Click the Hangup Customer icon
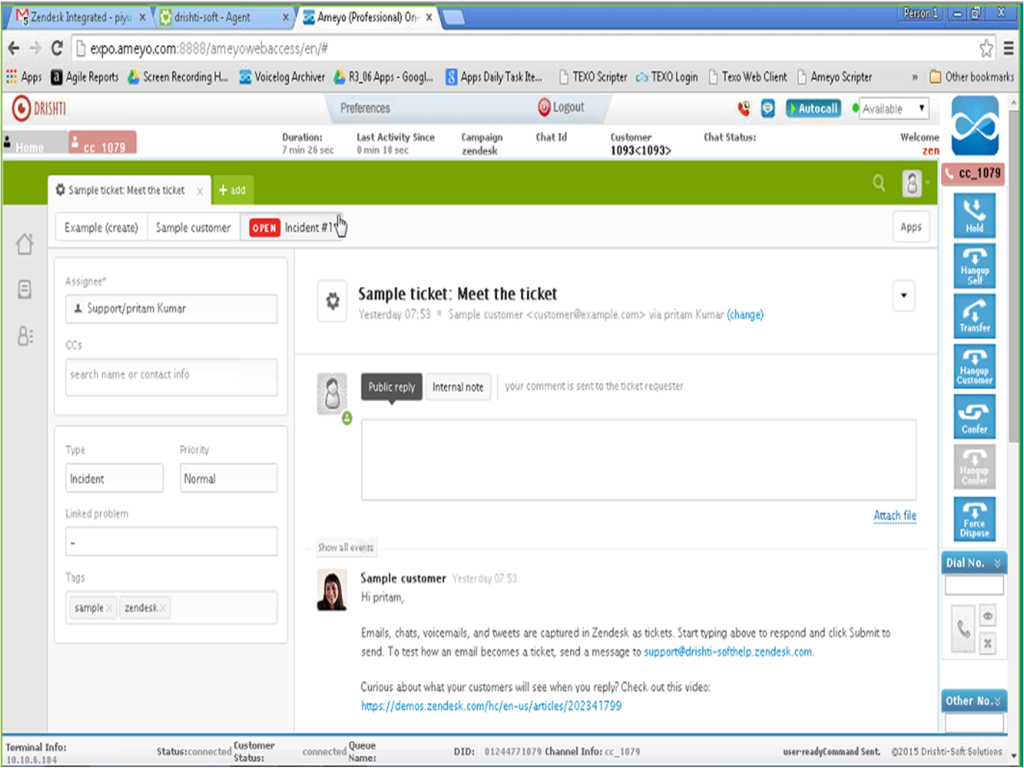 (974, 366)
